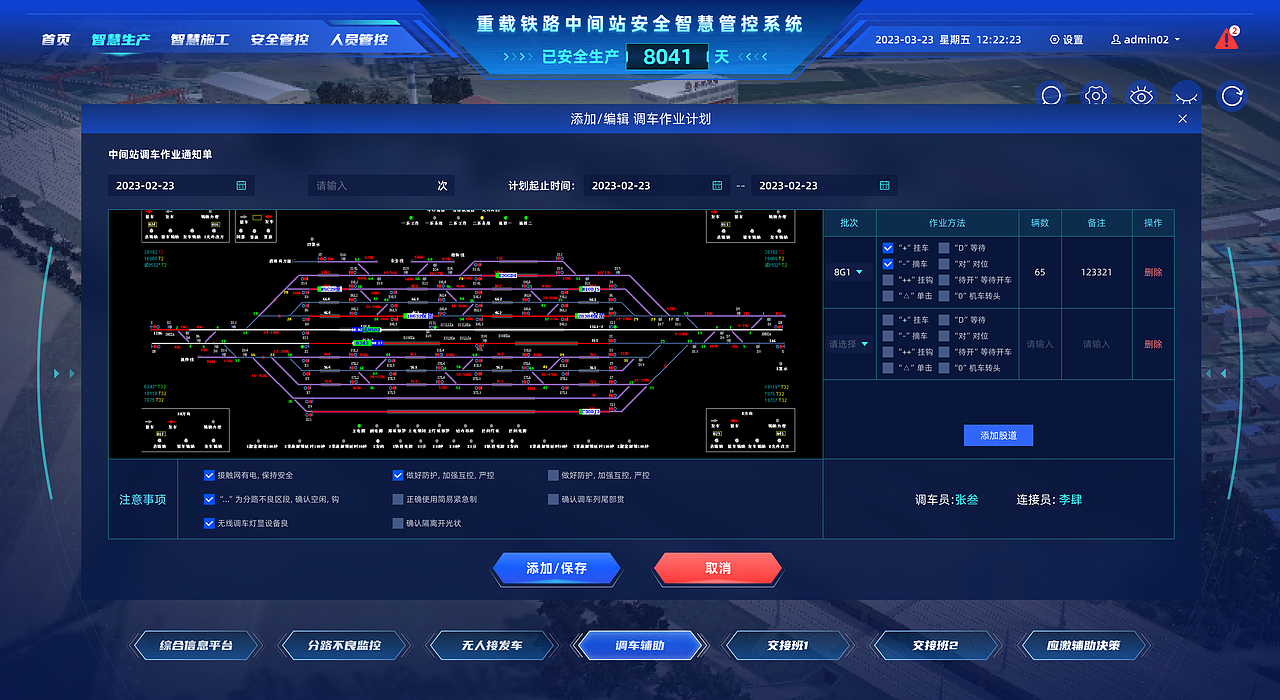Open the calendar icon on the 2023-02-23 field
1280x700 pixels.
coord(240,185)
